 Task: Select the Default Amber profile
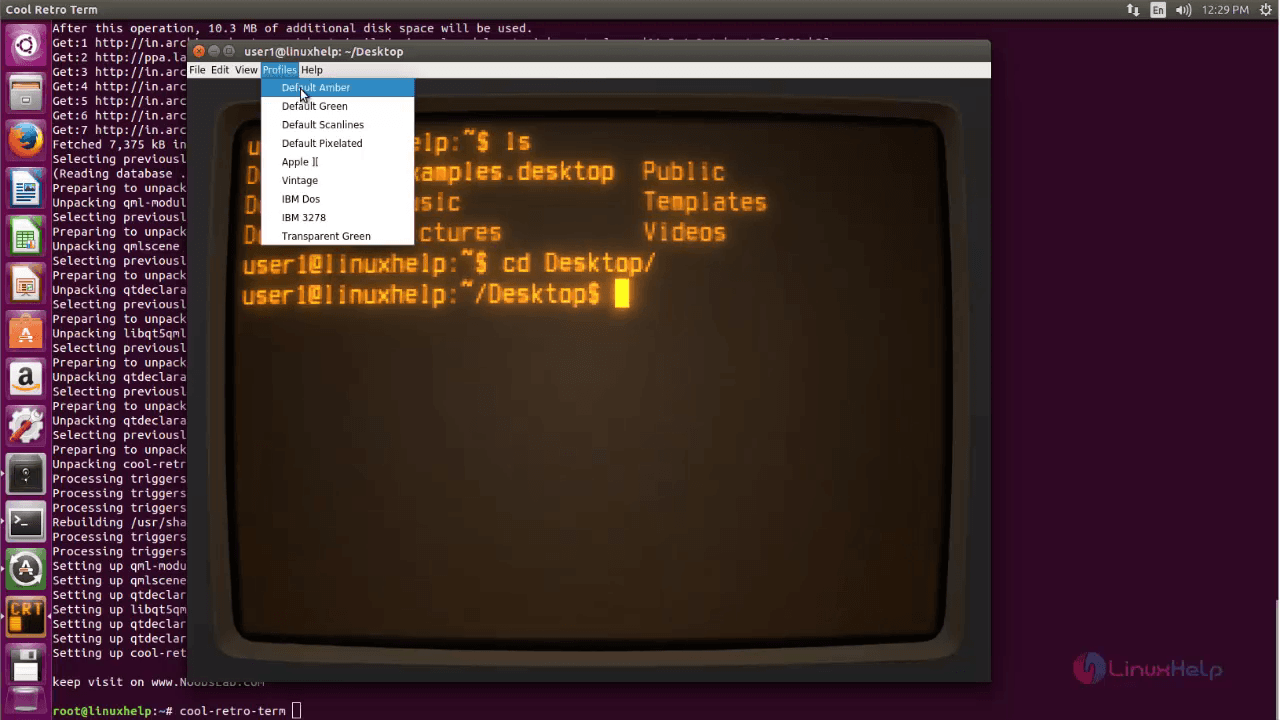(337, 87)
